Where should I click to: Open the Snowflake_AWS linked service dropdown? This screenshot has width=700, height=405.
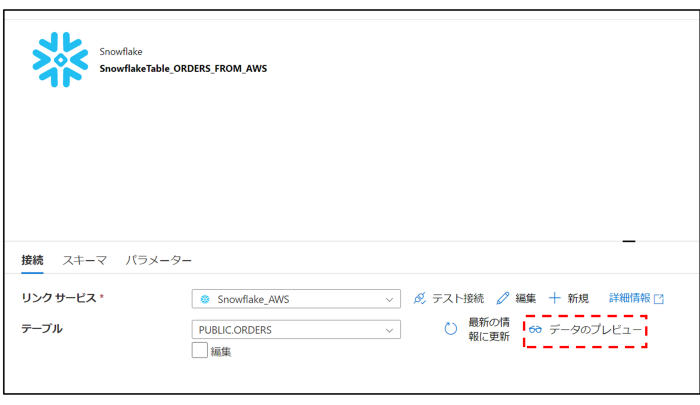click(x=296, y=299)
